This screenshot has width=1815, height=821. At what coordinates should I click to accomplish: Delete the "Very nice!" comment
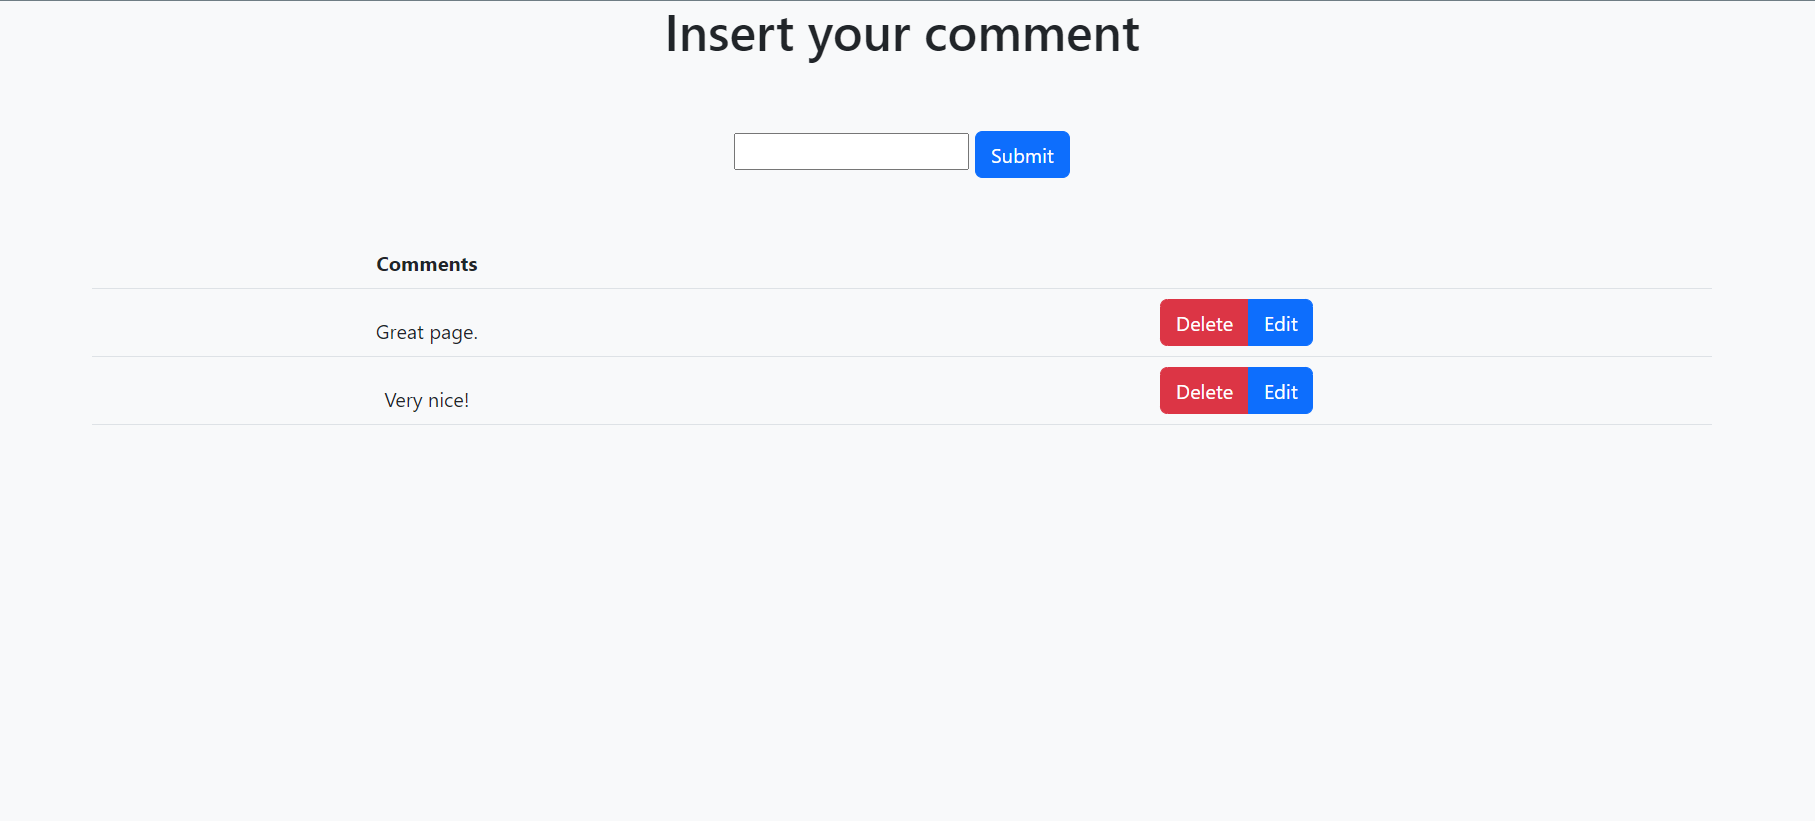[x=1203, y=391]
